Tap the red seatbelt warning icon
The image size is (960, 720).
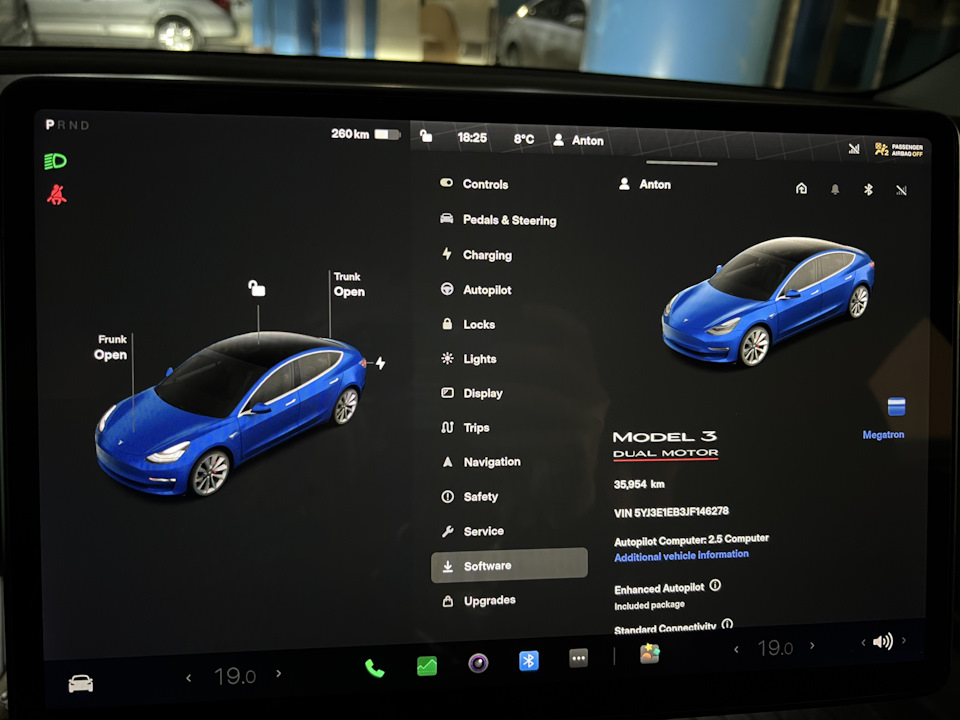(56, 195)
